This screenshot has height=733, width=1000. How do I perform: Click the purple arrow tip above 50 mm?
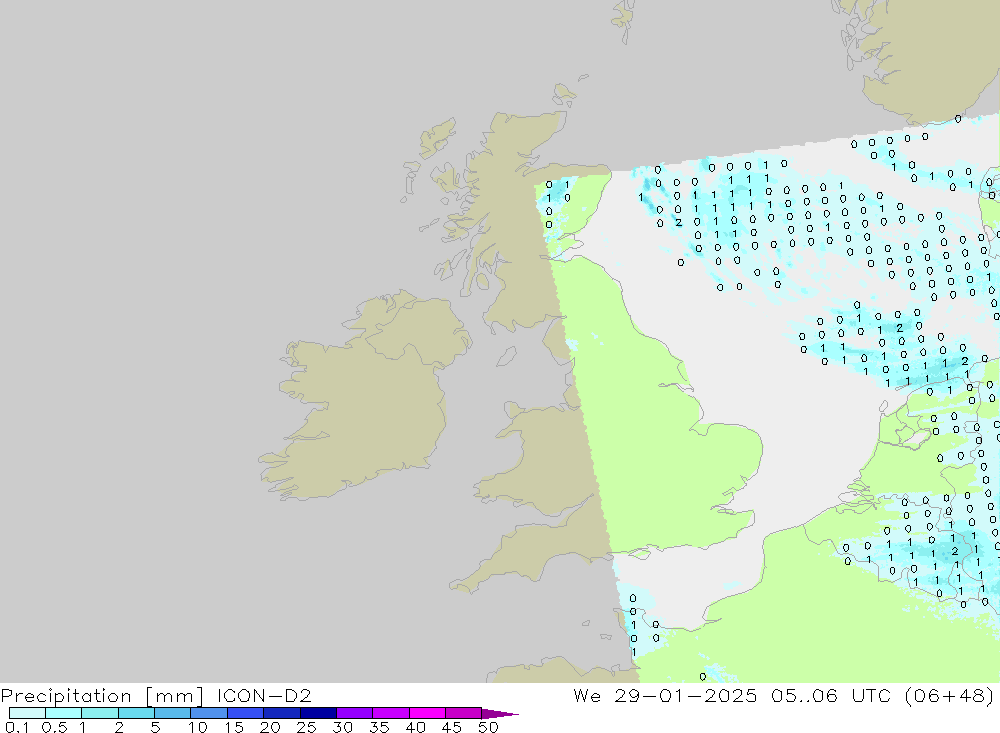(500, 713)
